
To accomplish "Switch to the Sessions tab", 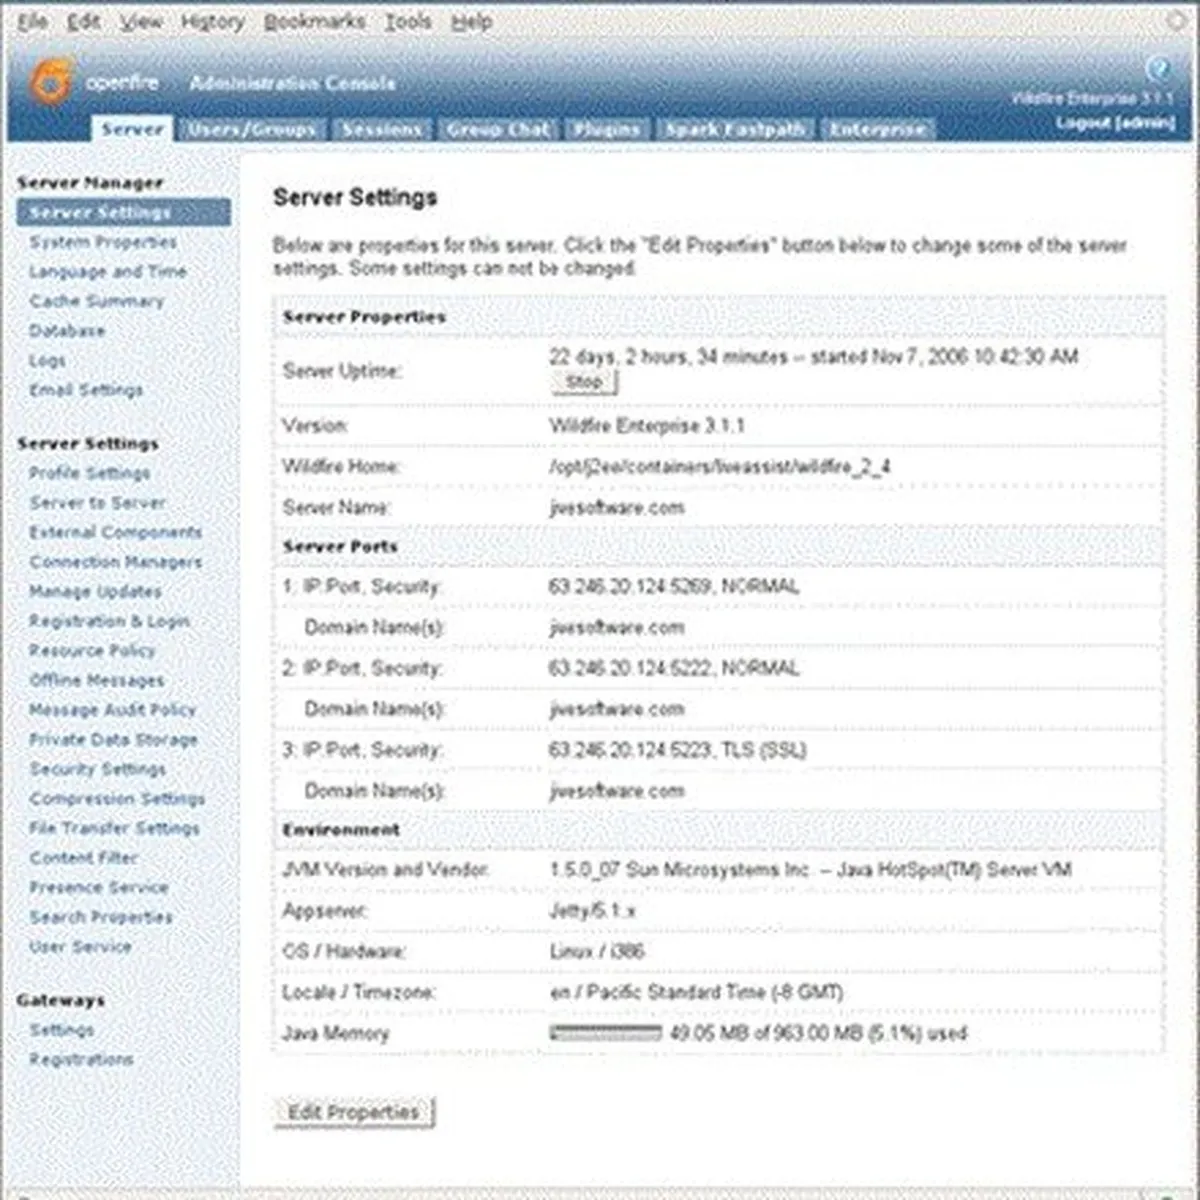I will (381, 129).
